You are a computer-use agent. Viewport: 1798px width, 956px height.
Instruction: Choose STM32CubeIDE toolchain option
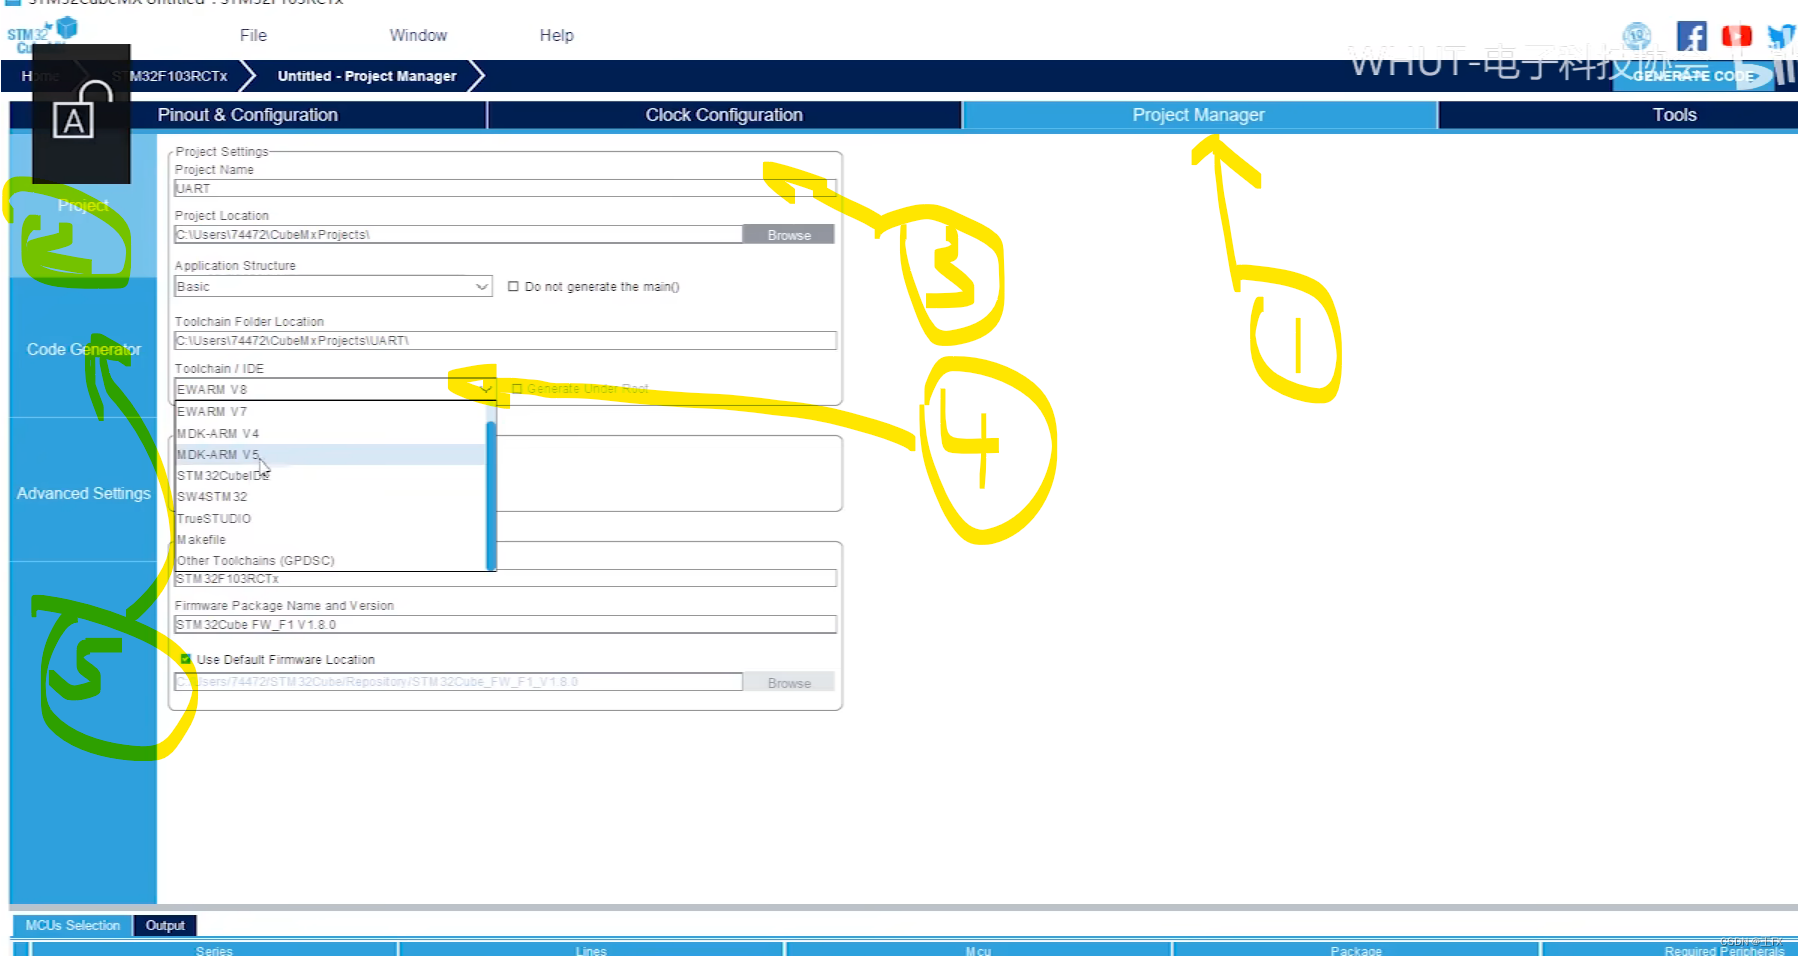coord(330,475)
